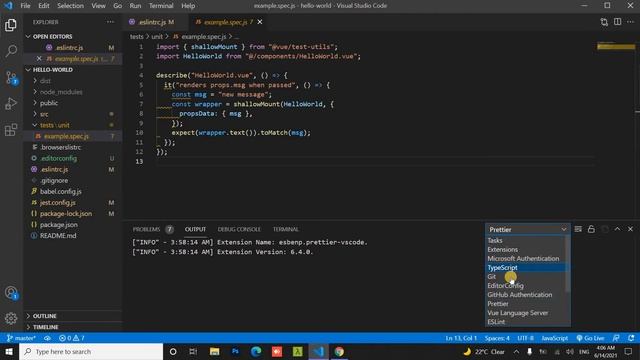640x360 pixels.
Task: Click the Ln 13, Col 1 position indicator
Action: click(461, 338)
